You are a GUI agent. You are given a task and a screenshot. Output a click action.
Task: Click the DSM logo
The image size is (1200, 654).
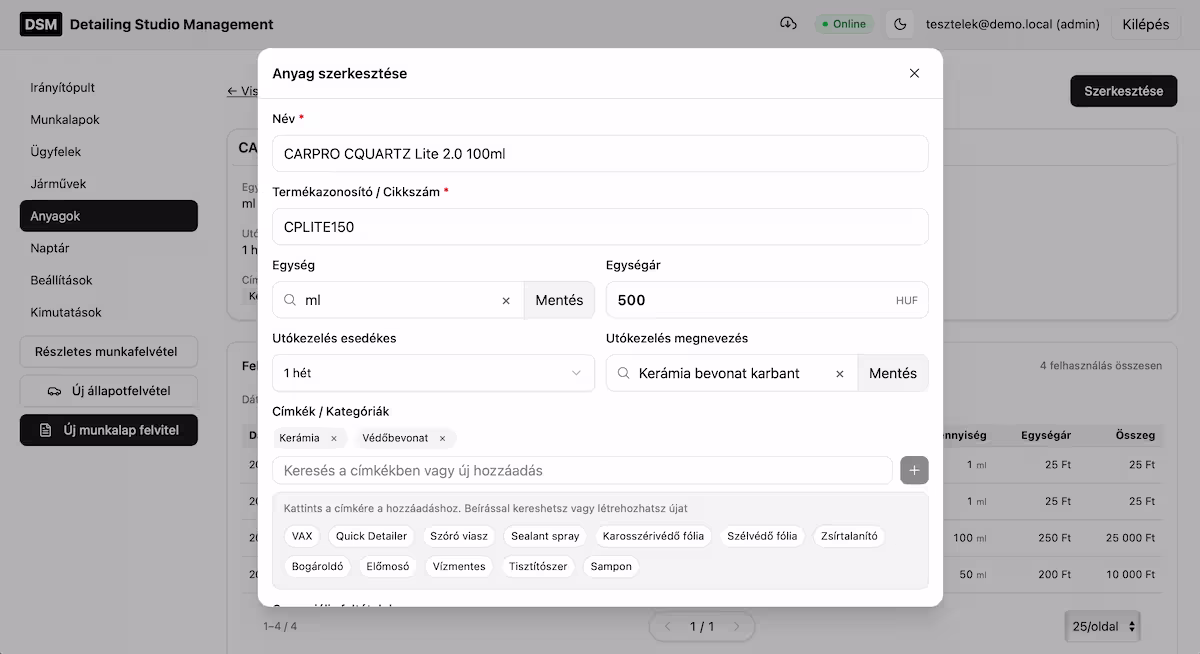coord(41,24)
